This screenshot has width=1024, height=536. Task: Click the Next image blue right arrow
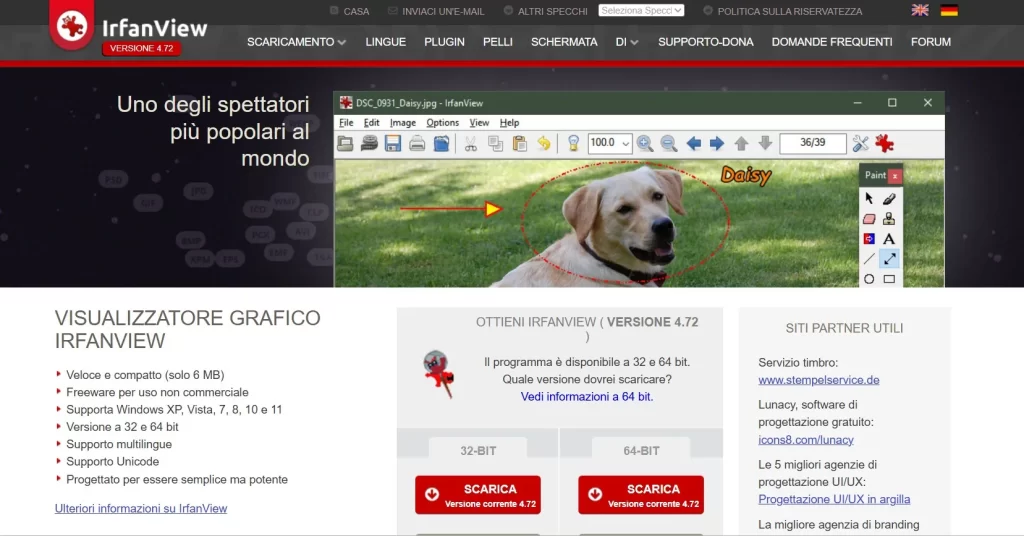click(x=716, y=144)
